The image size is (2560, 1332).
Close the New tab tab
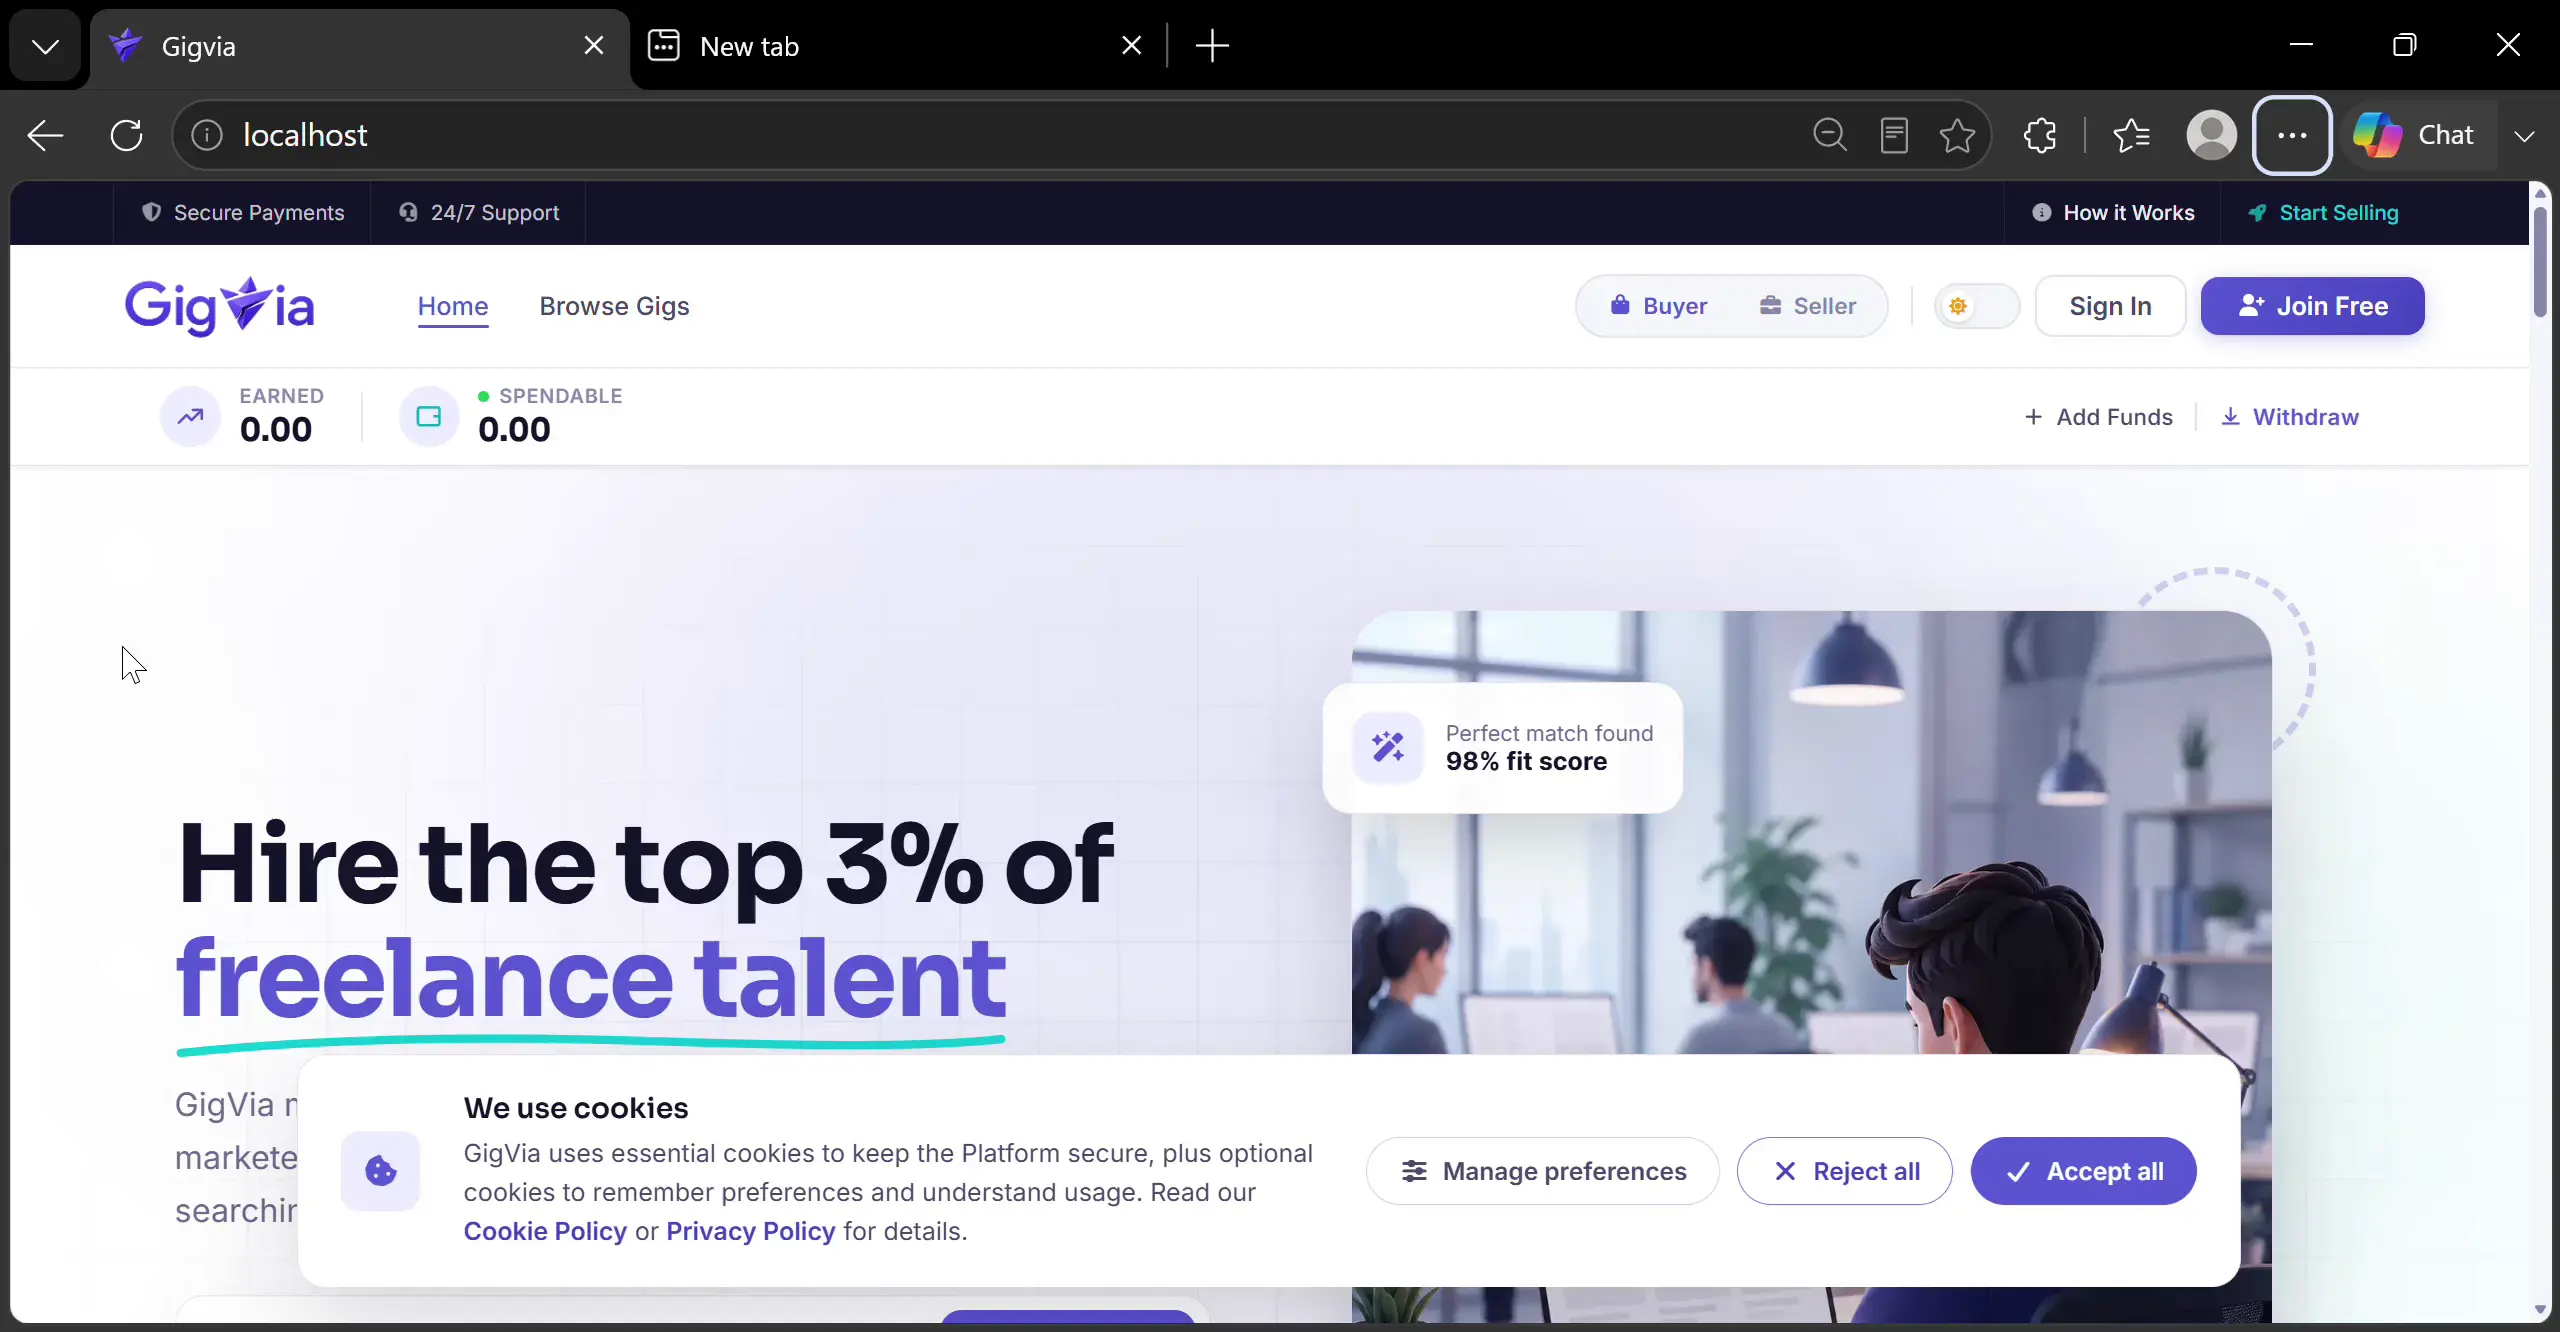pos(1132,46)
